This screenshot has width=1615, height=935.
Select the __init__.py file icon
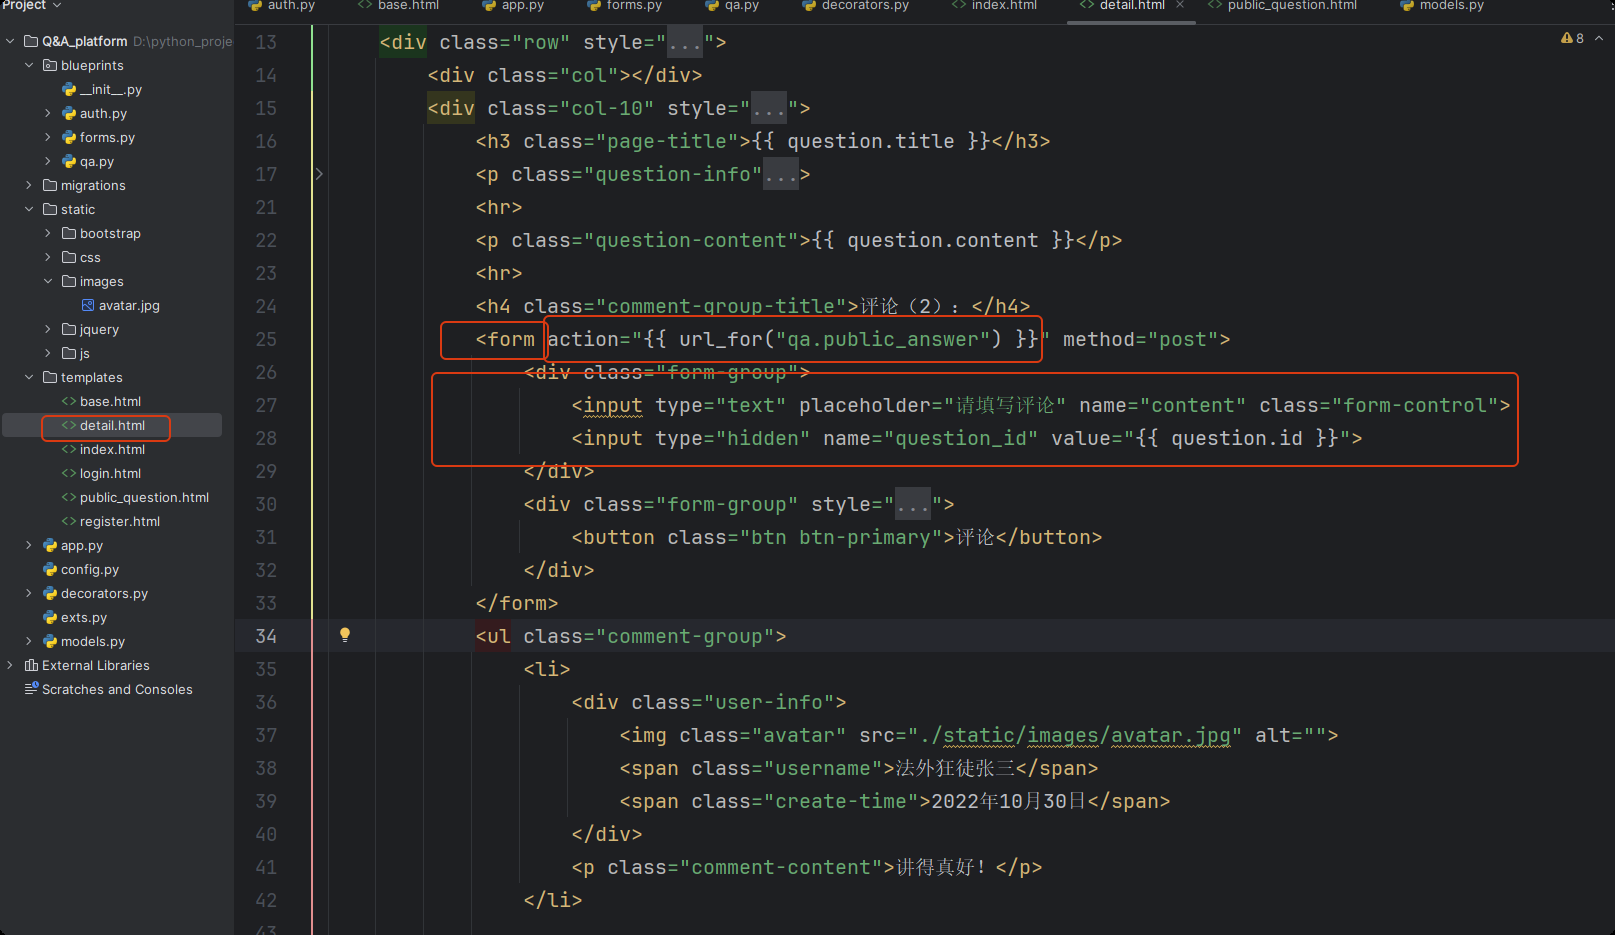click(69, 89)
